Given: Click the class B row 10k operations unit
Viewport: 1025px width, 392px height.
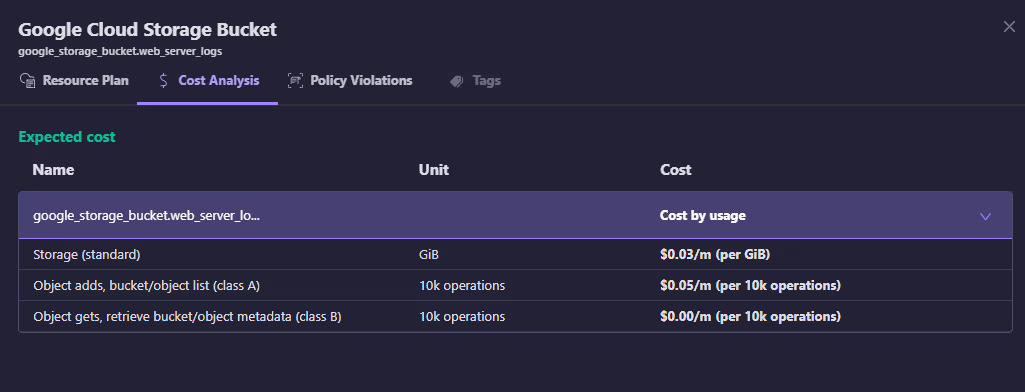Looking at the screenshot, I should click(462, 317).
